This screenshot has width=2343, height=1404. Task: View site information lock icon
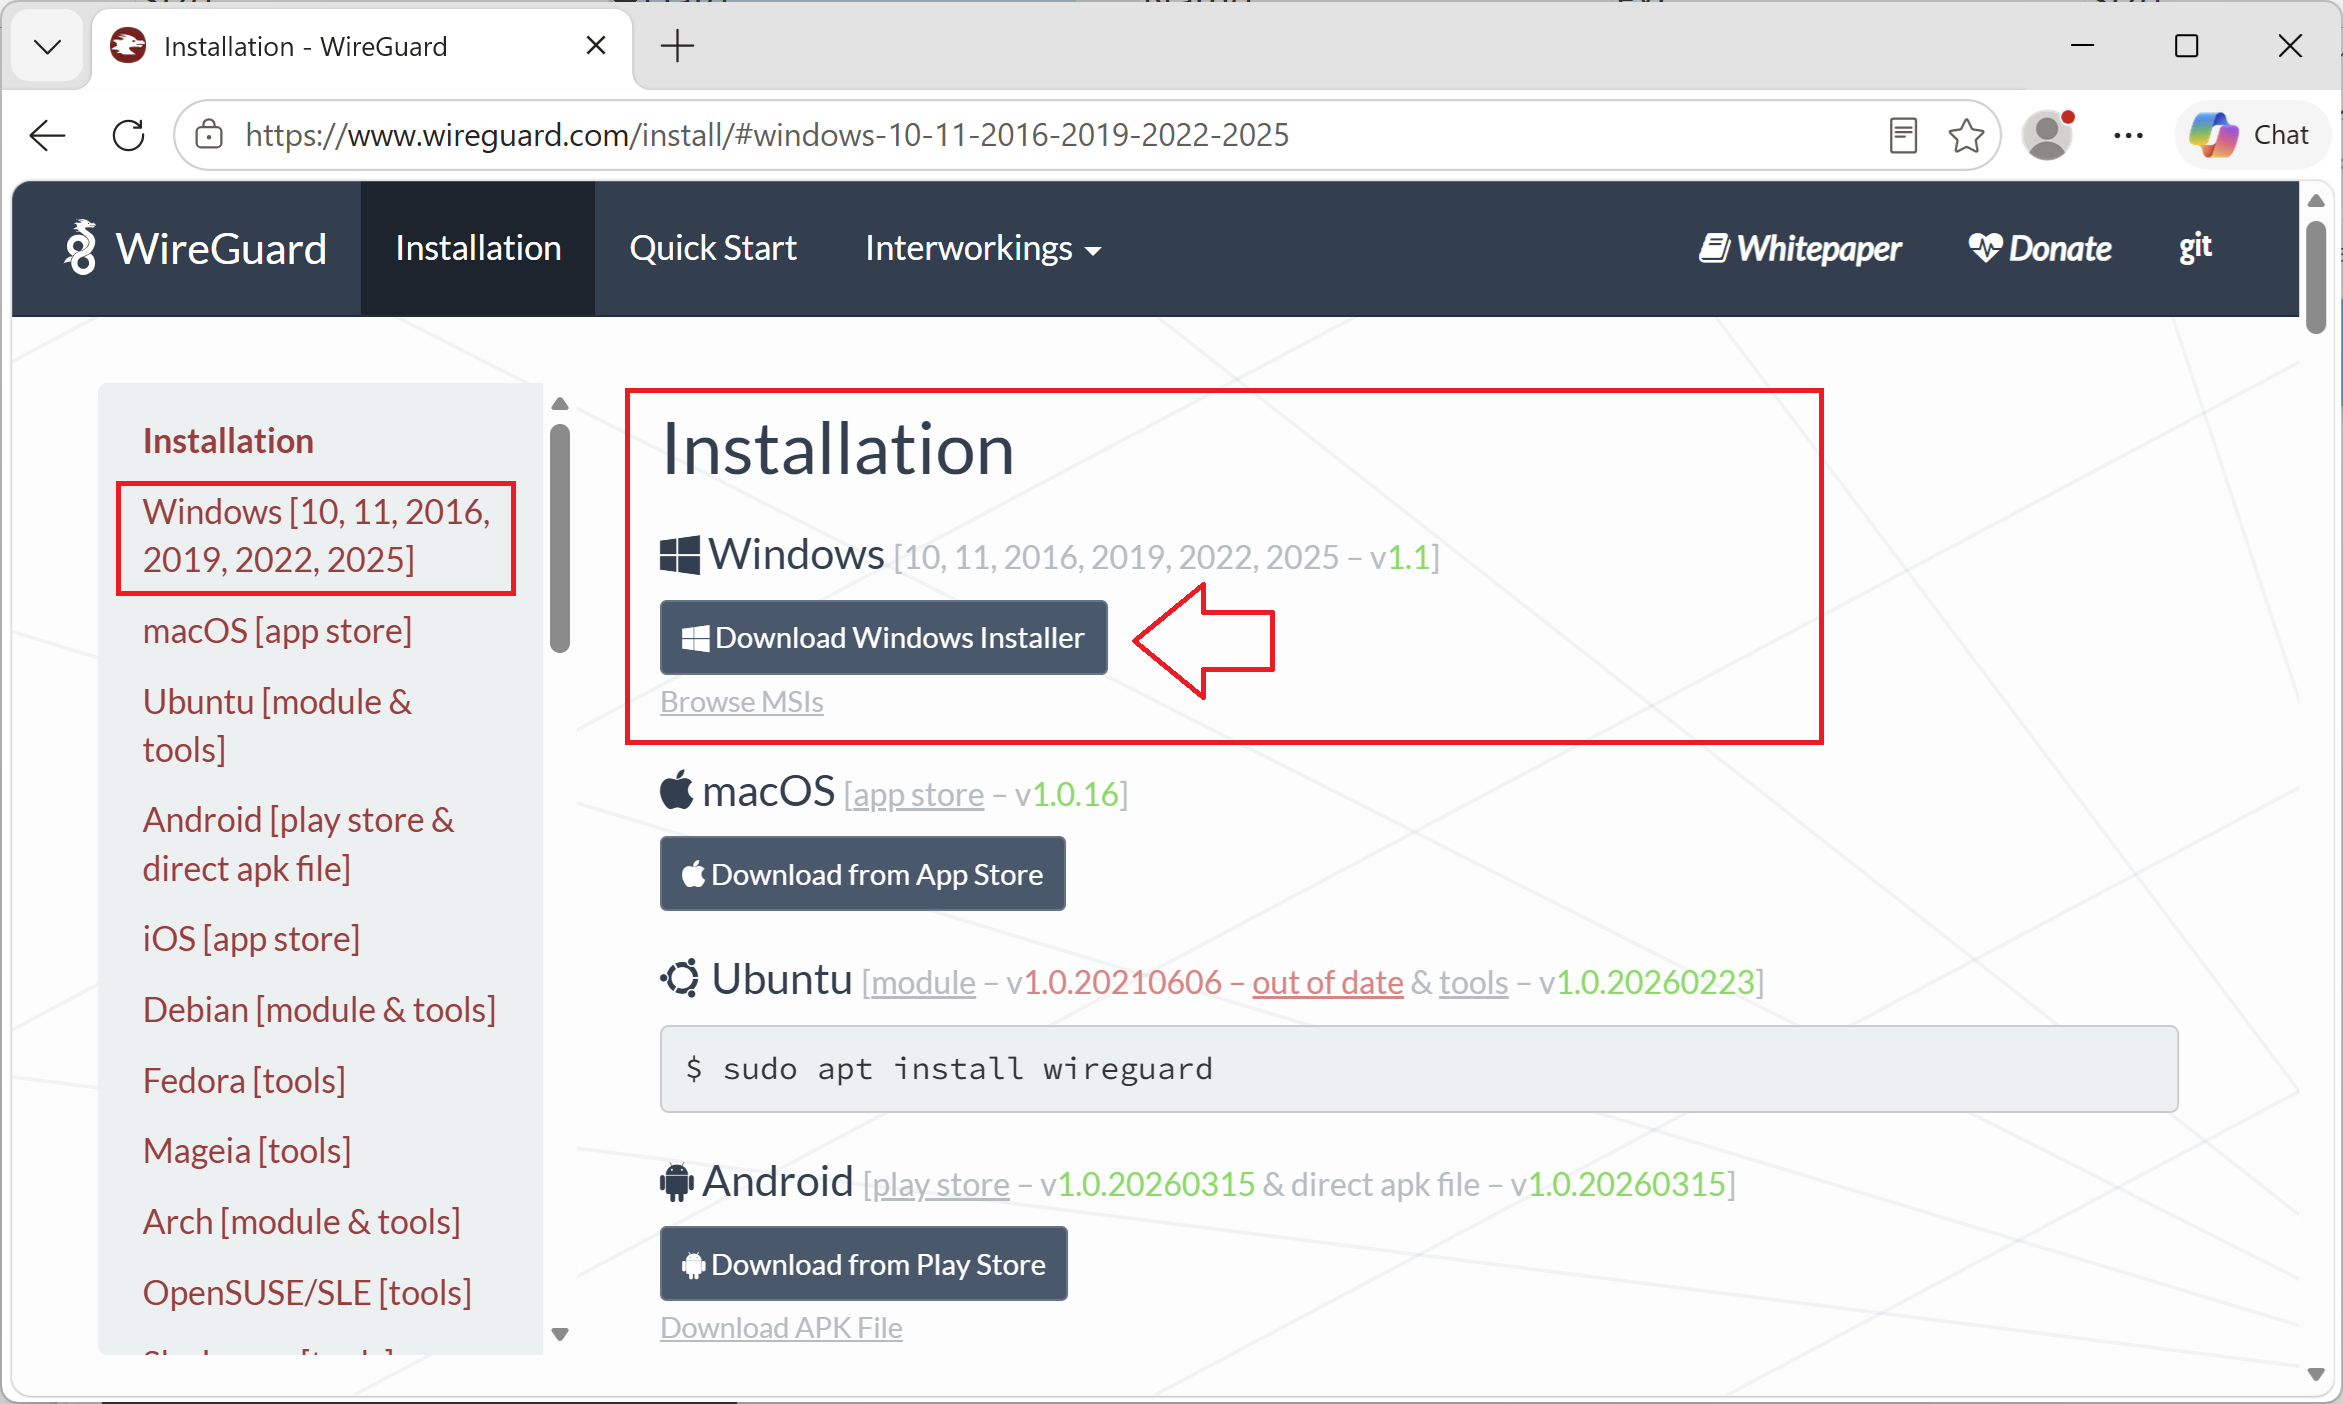(209, 135)
